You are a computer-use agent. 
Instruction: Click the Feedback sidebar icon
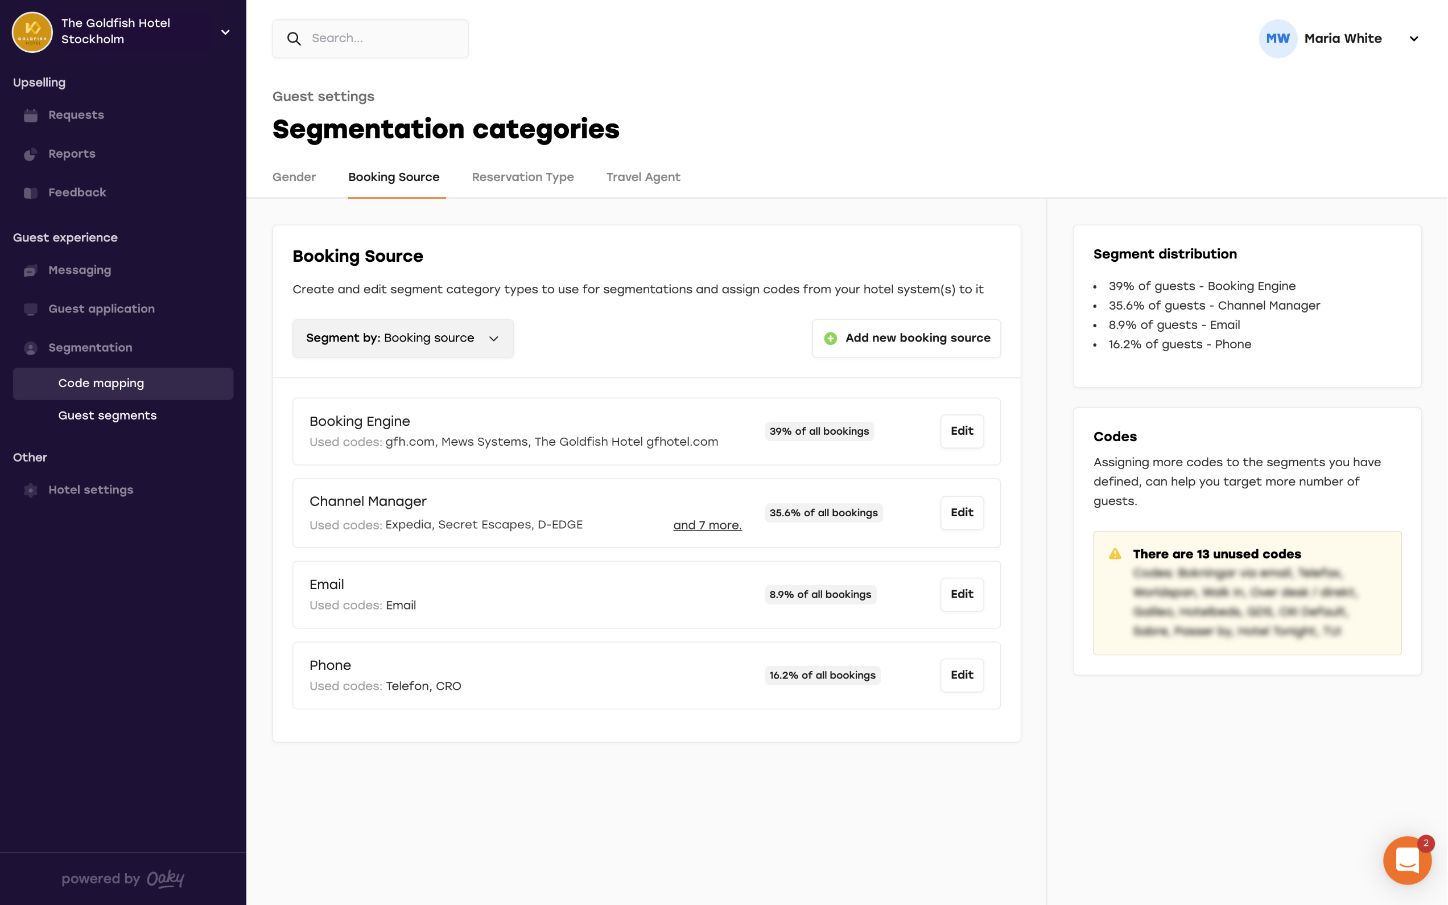pos(31,193)
